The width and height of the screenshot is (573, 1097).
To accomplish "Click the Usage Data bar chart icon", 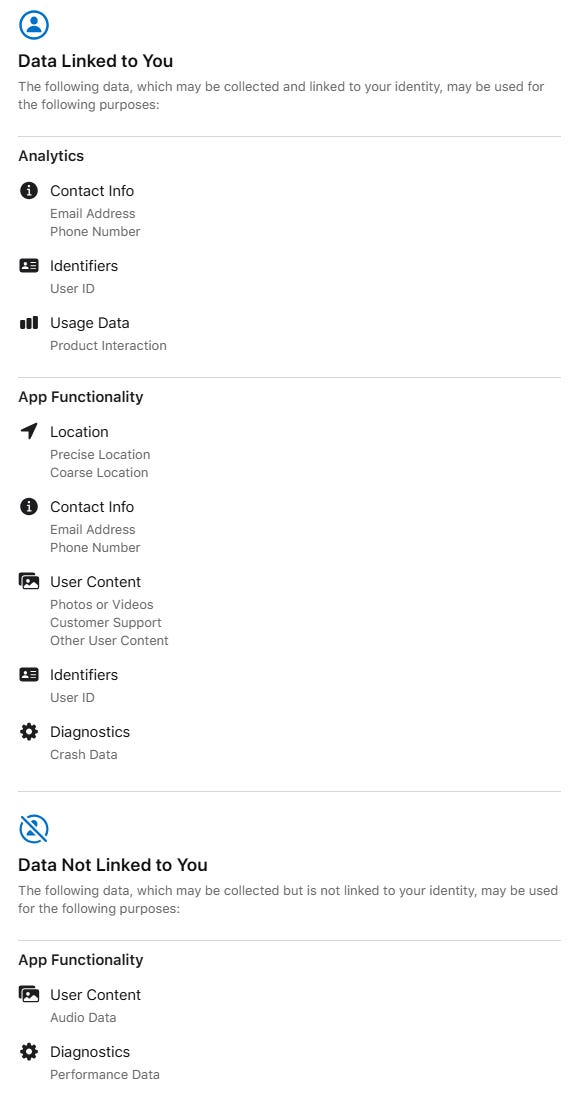I will tap(29, 323).
